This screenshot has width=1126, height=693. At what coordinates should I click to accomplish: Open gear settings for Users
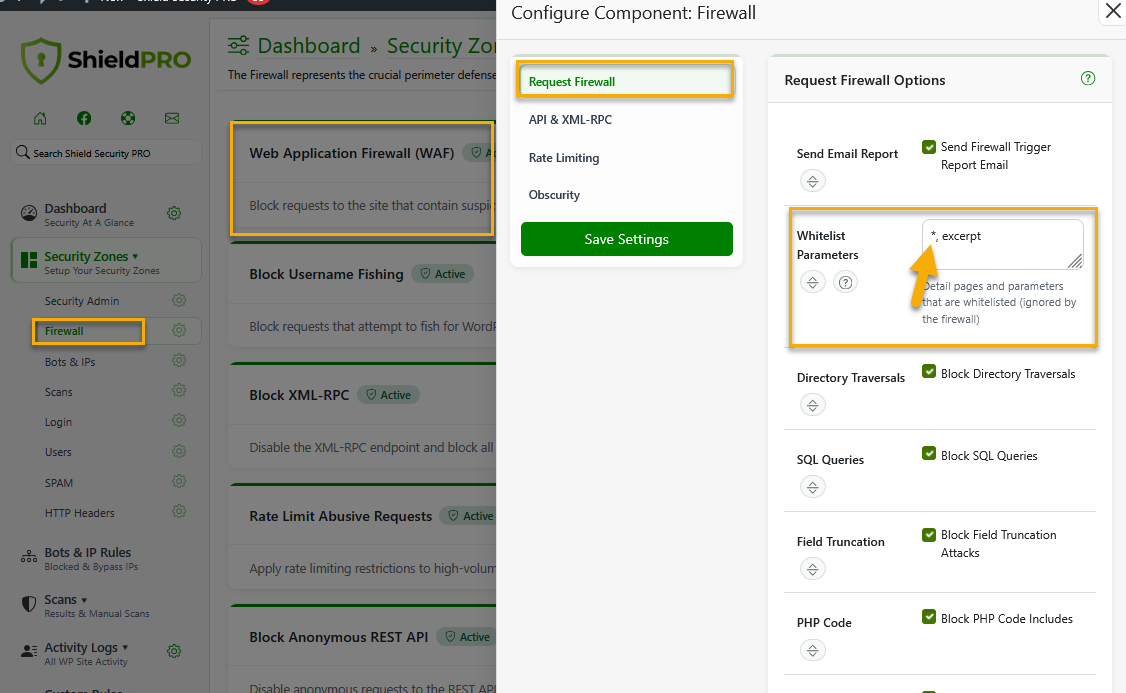[179, 451]
